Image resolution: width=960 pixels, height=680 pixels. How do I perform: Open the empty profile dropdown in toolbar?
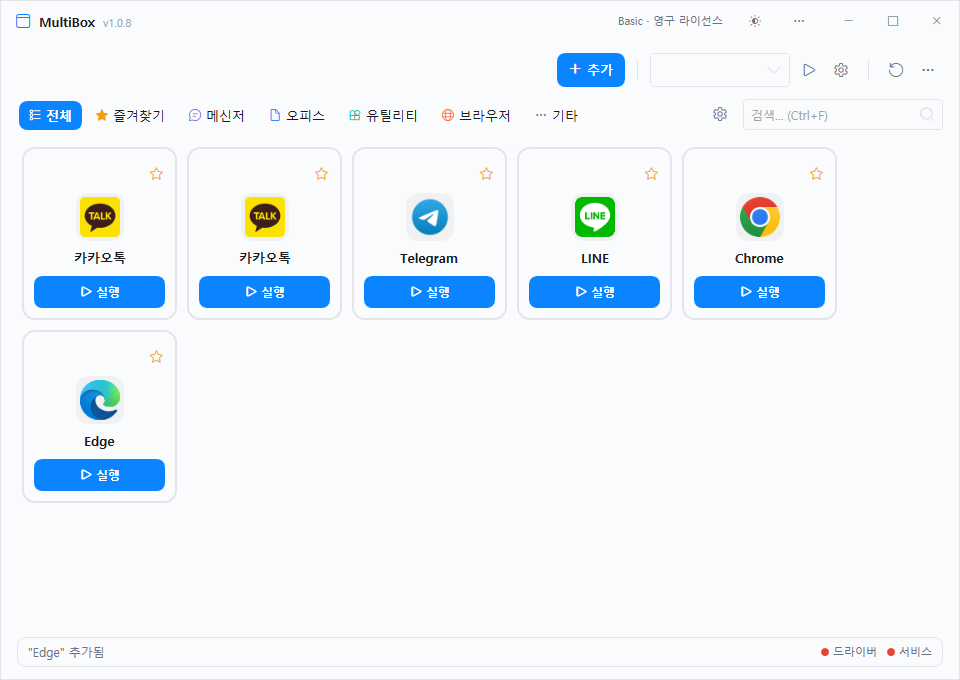(x=719, y=70)
